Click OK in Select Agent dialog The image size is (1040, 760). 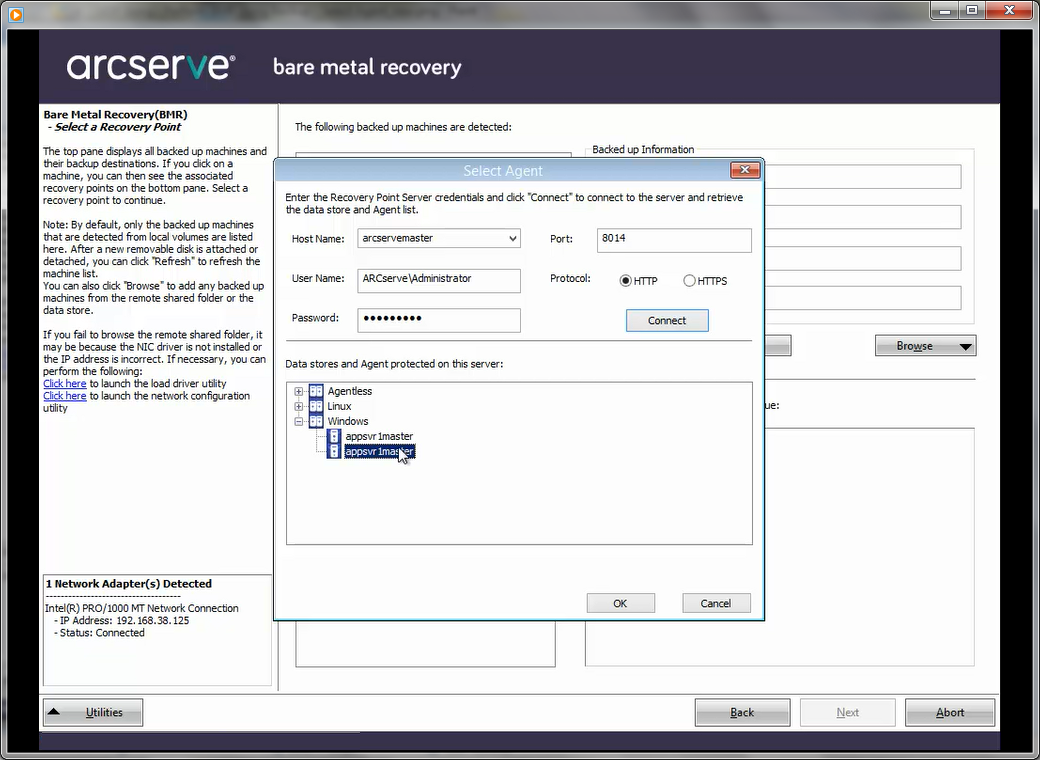tap(620, 603)
